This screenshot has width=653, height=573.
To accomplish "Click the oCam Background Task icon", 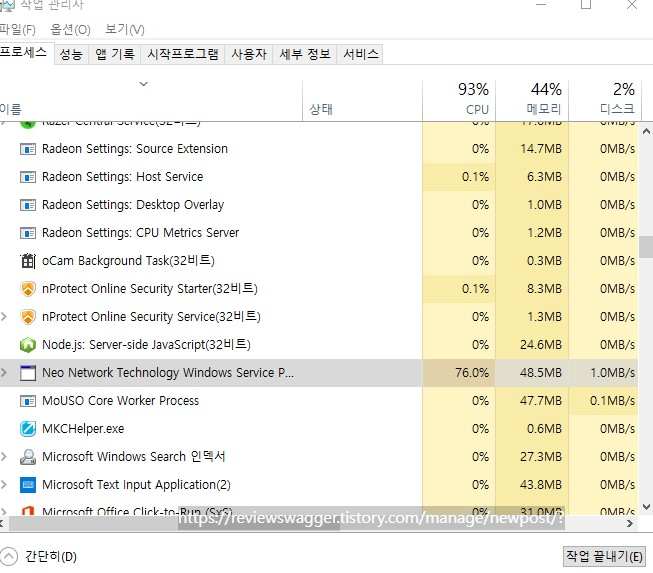I will point(28,261).
